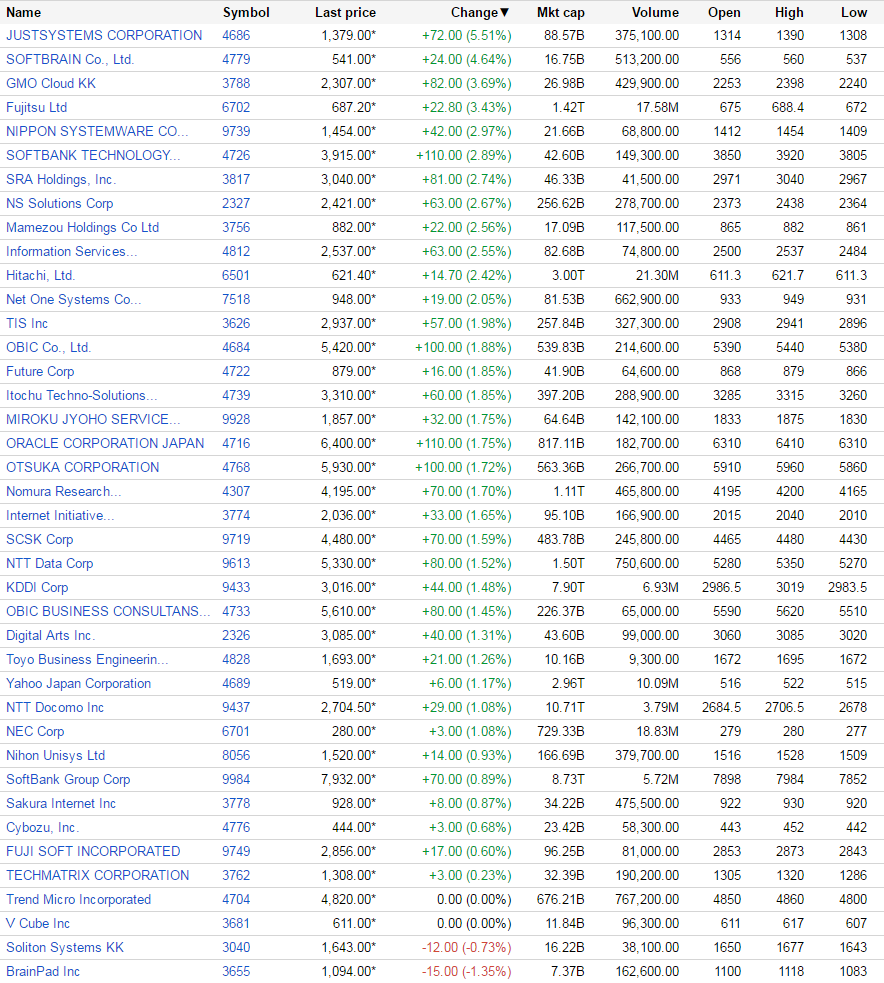Open ticker symbol 9984 link
Image resolution: width=884 pixels, height=983 pixels.
(236, 779)
